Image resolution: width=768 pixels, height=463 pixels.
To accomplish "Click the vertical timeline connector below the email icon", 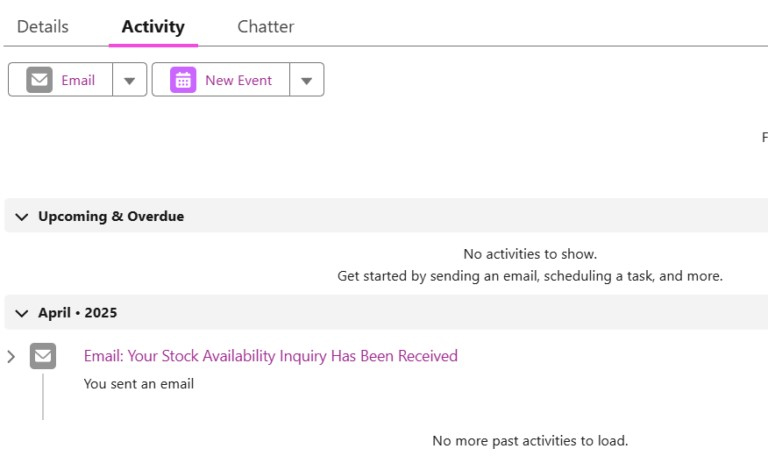I will coord(43,396).
